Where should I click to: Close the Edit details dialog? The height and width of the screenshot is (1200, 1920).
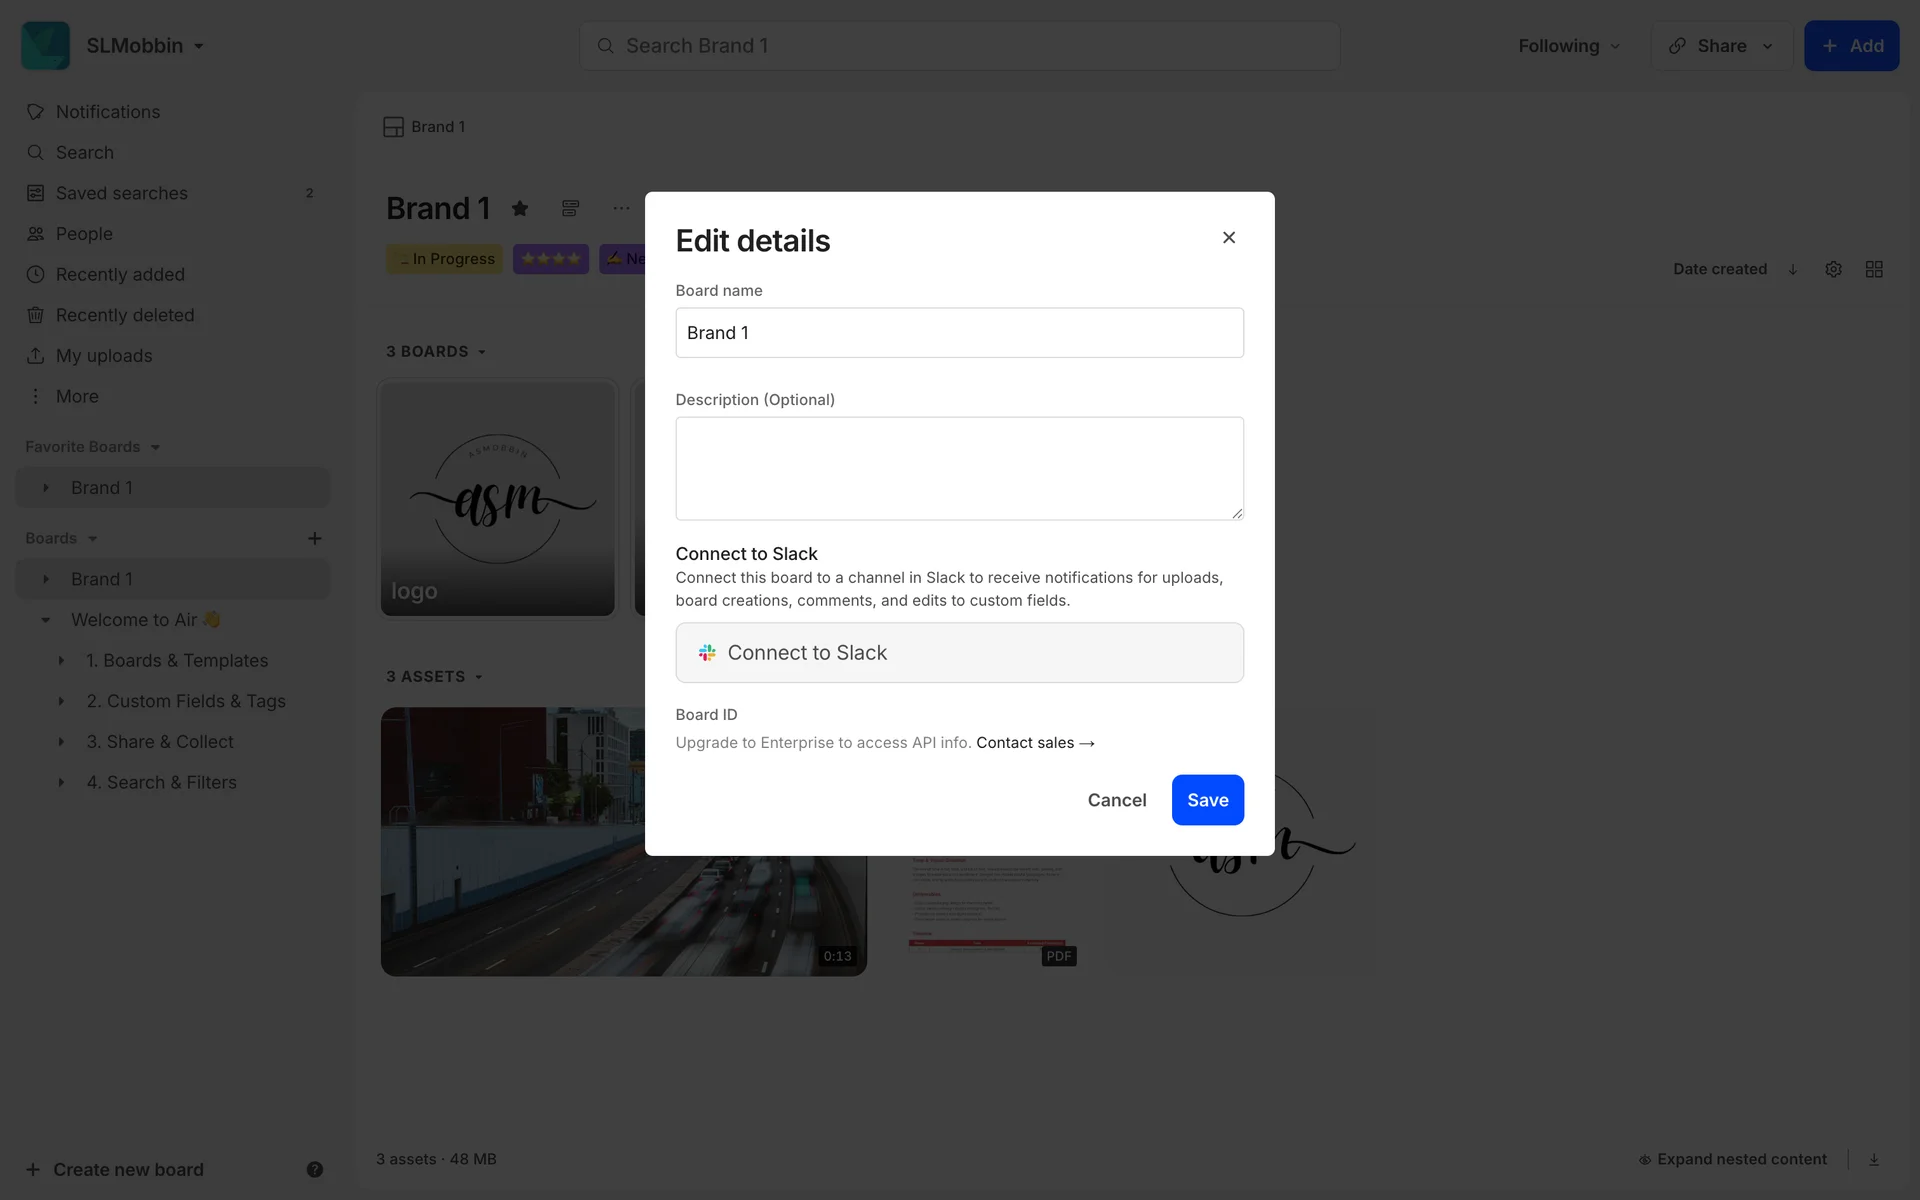tap(1229, 237)
